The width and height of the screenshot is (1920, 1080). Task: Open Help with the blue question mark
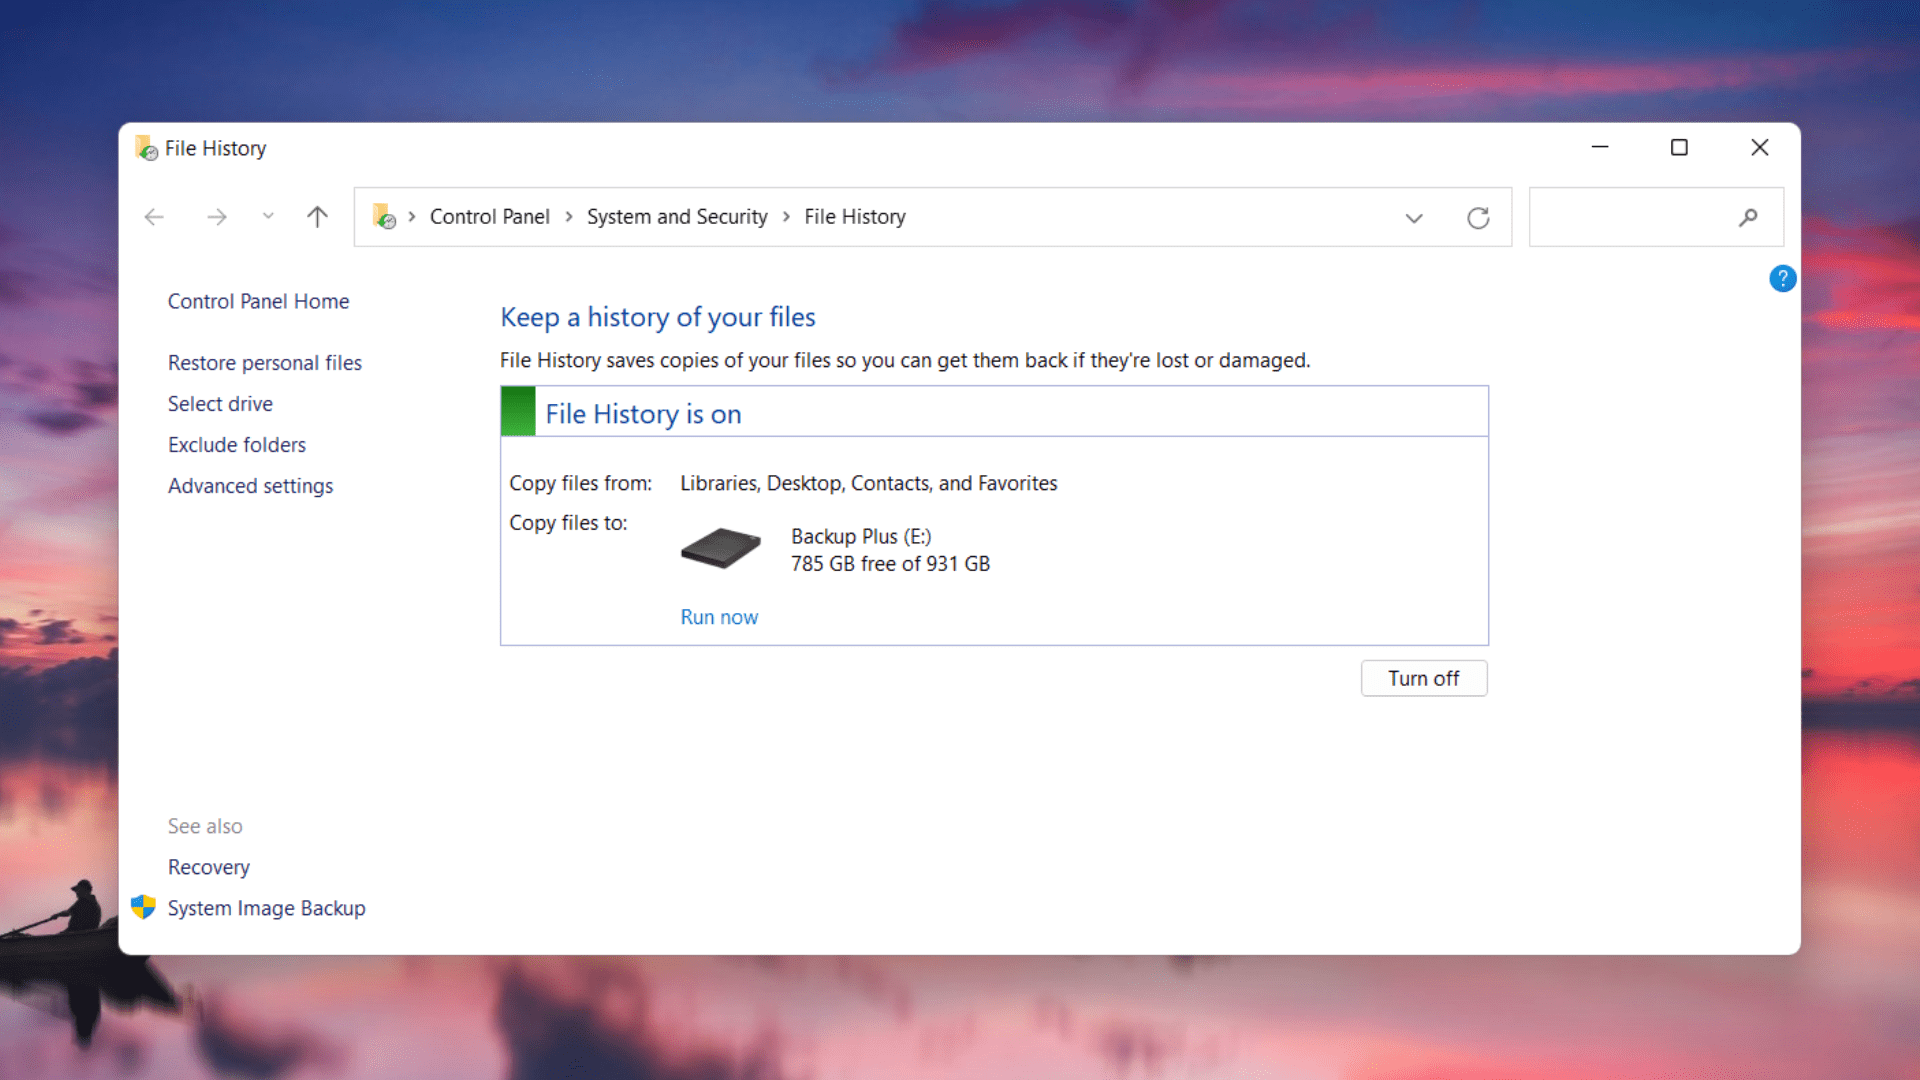[x=1782, y=278]
